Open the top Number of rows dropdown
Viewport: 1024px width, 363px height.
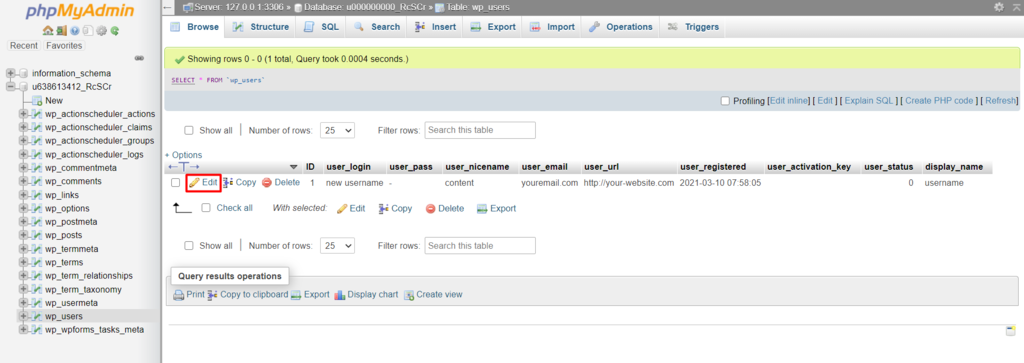[337, 130]
